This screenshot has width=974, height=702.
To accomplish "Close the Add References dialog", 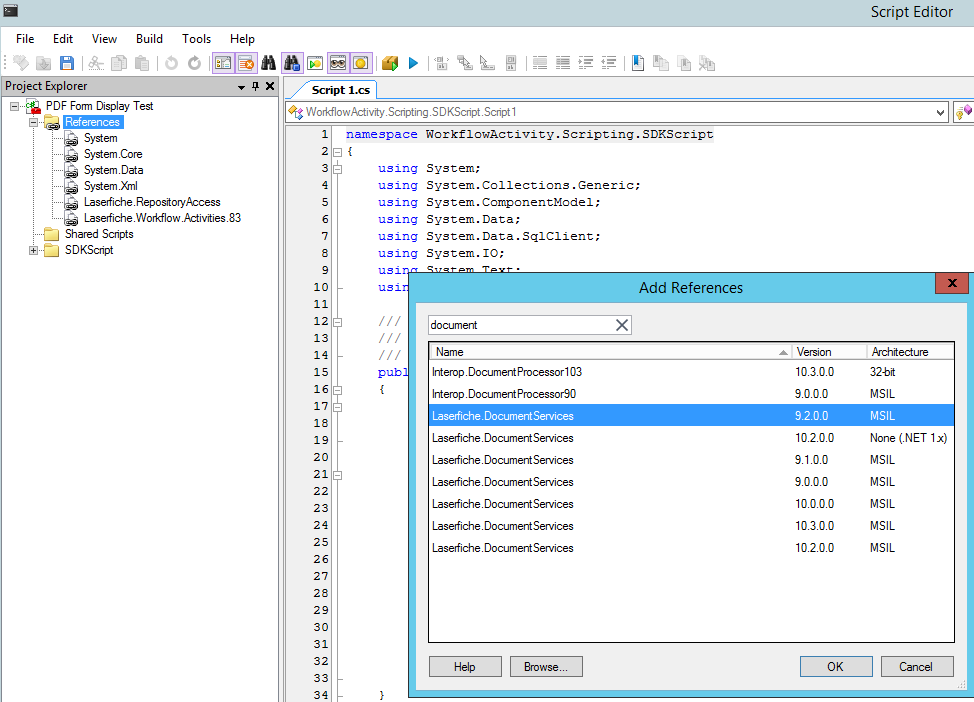I will tap(952, 283).
